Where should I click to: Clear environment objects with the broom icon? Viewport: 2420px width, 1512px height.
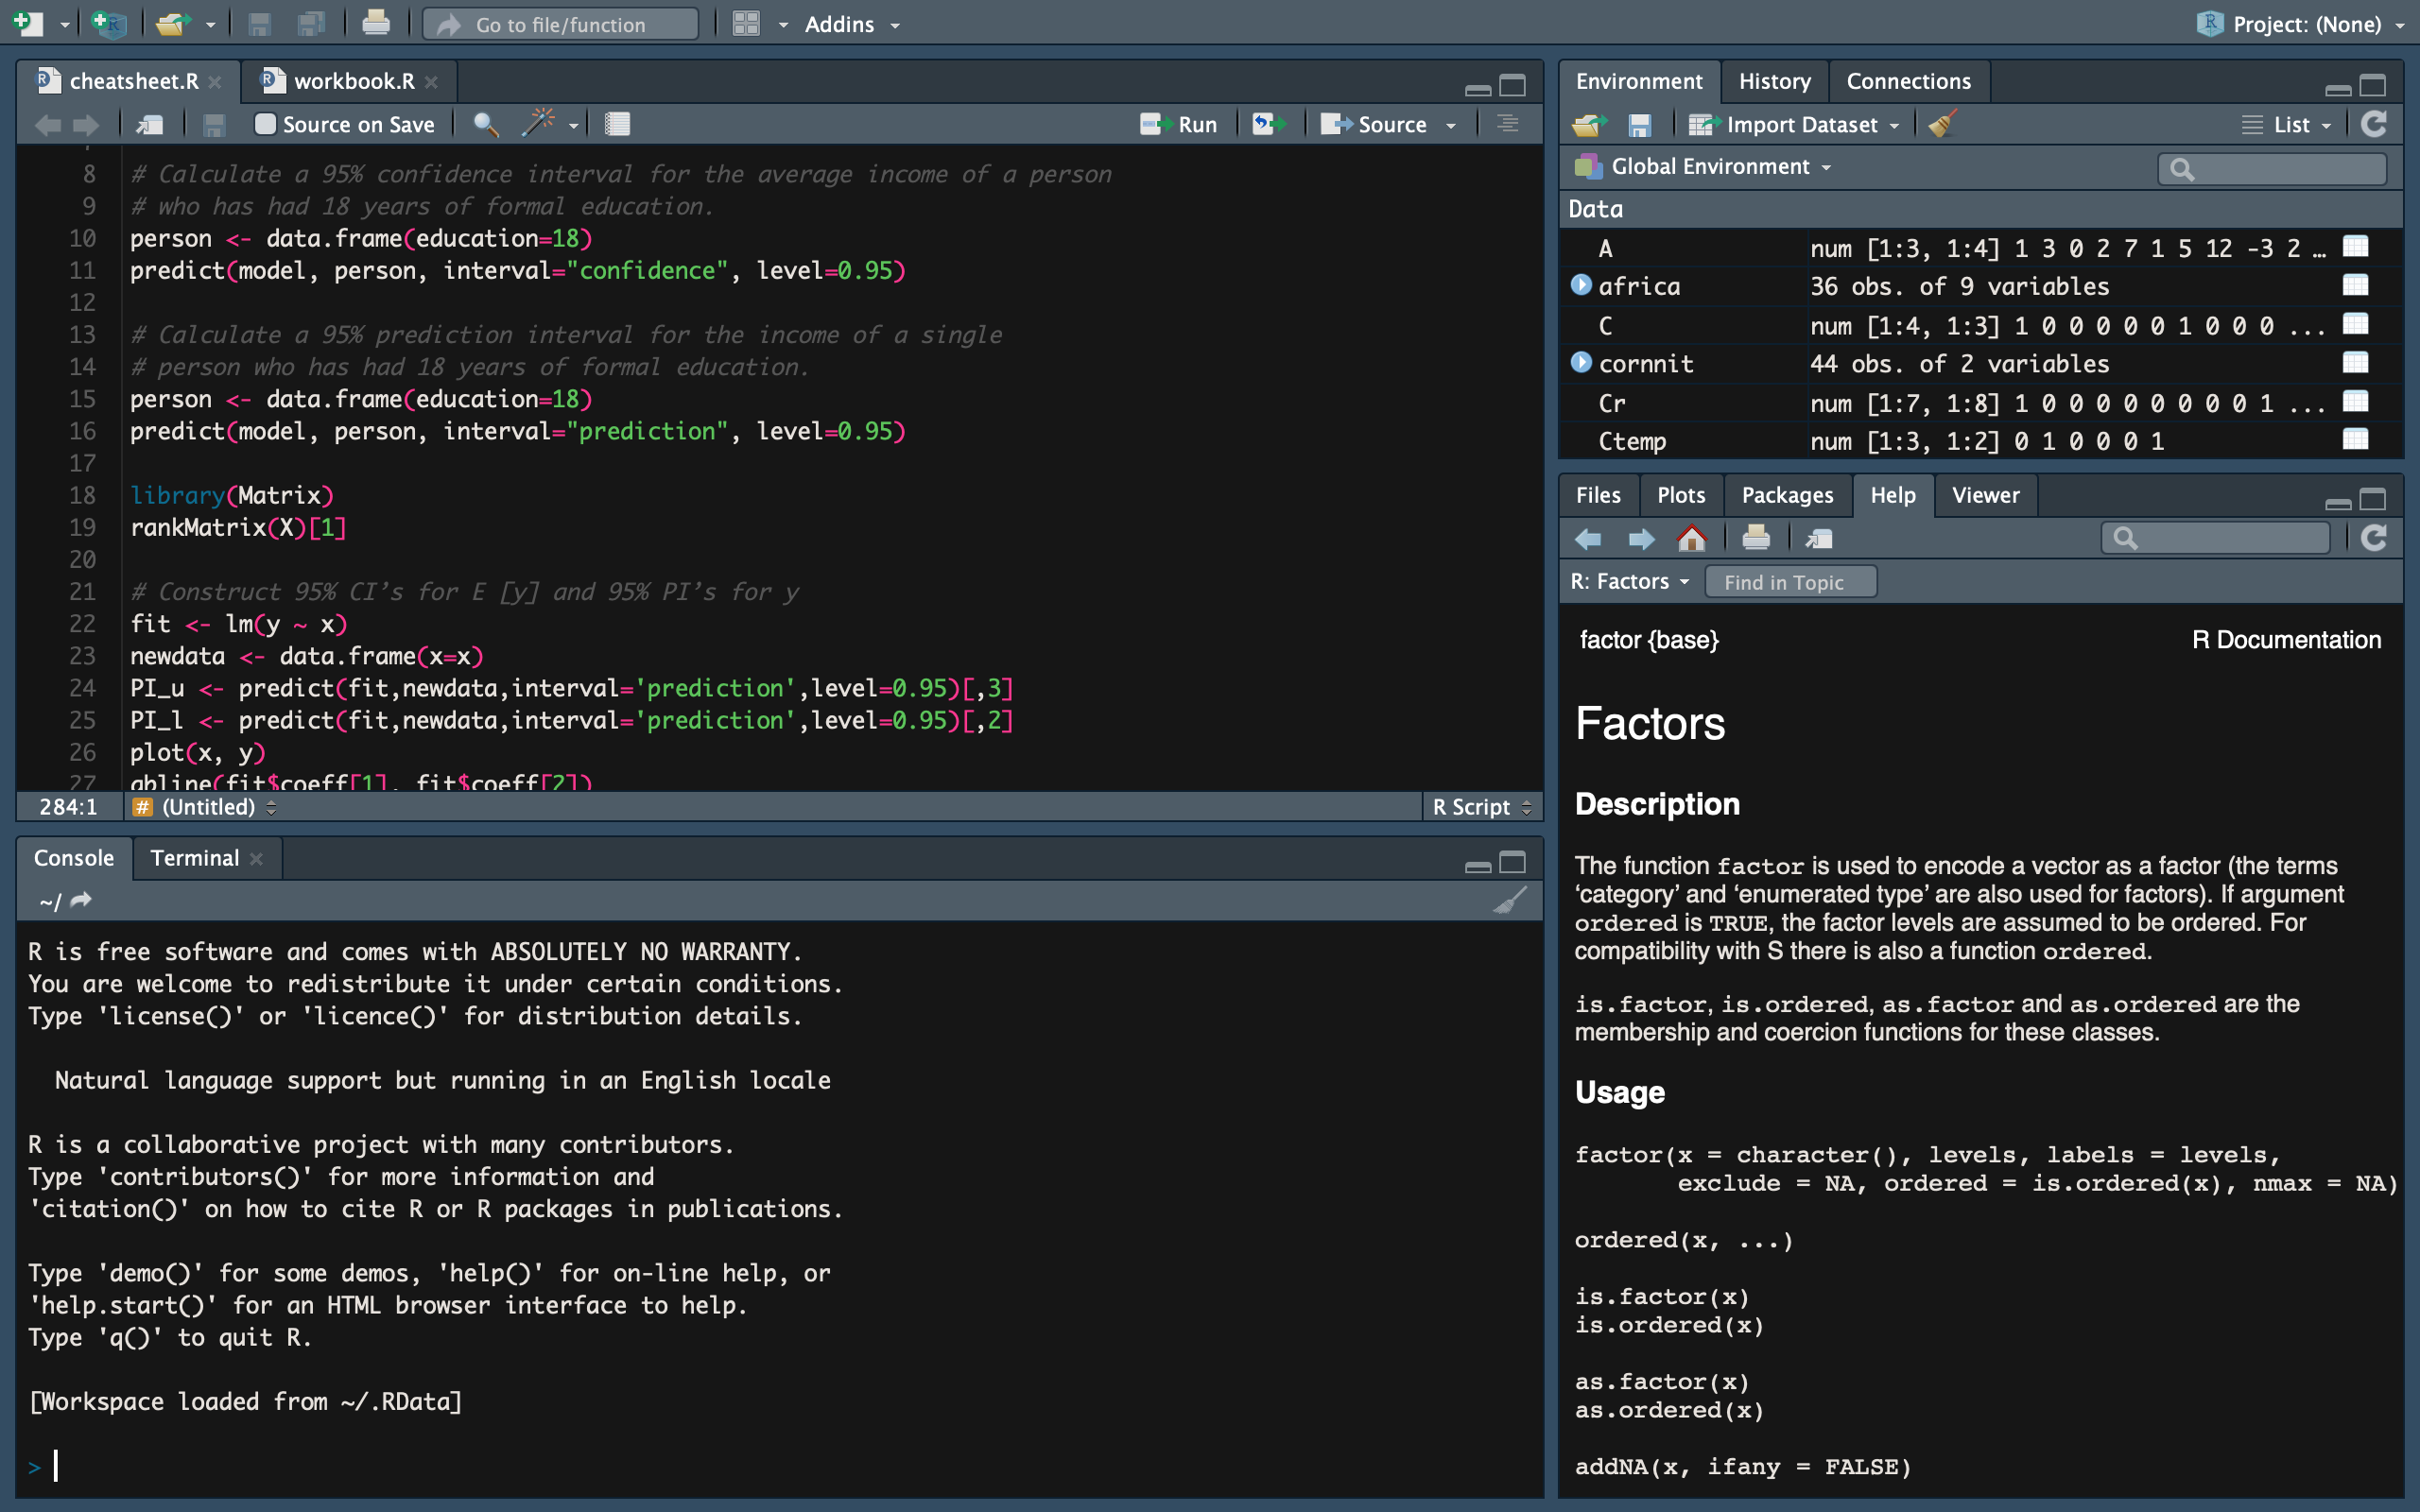click(1942, 124)
